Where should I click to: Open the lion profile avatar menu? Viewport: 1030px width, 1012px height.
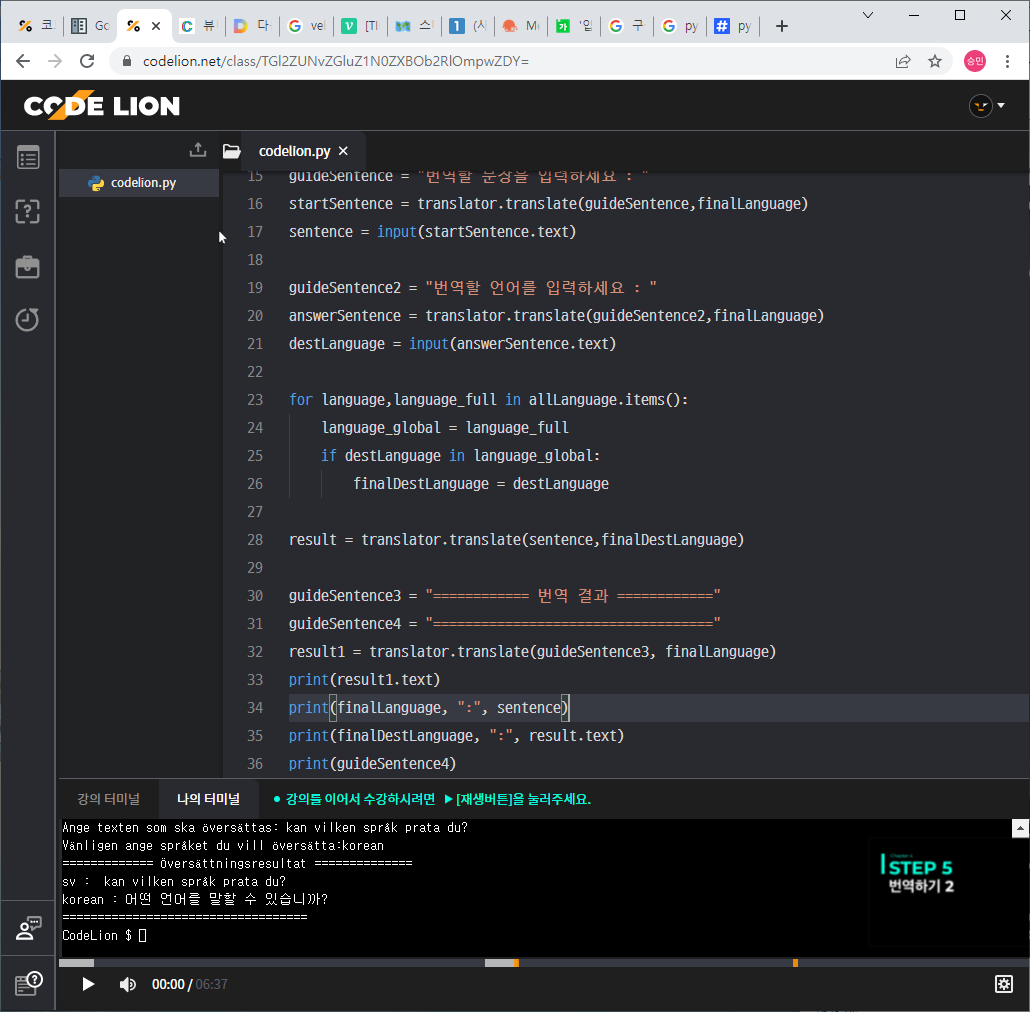pos(986,105)
